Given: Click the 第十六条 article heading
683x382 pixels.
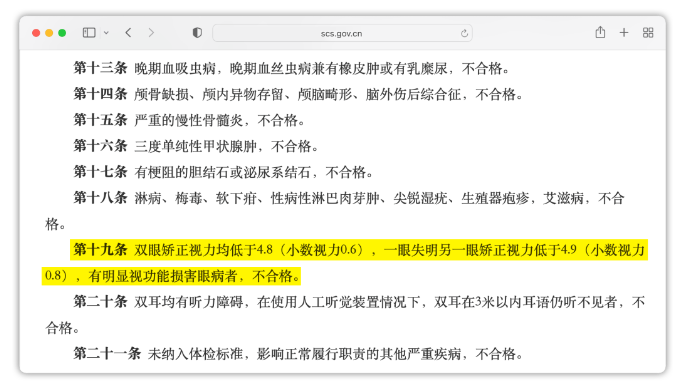Looking at the screenshot, I should [x=100, y=146].
